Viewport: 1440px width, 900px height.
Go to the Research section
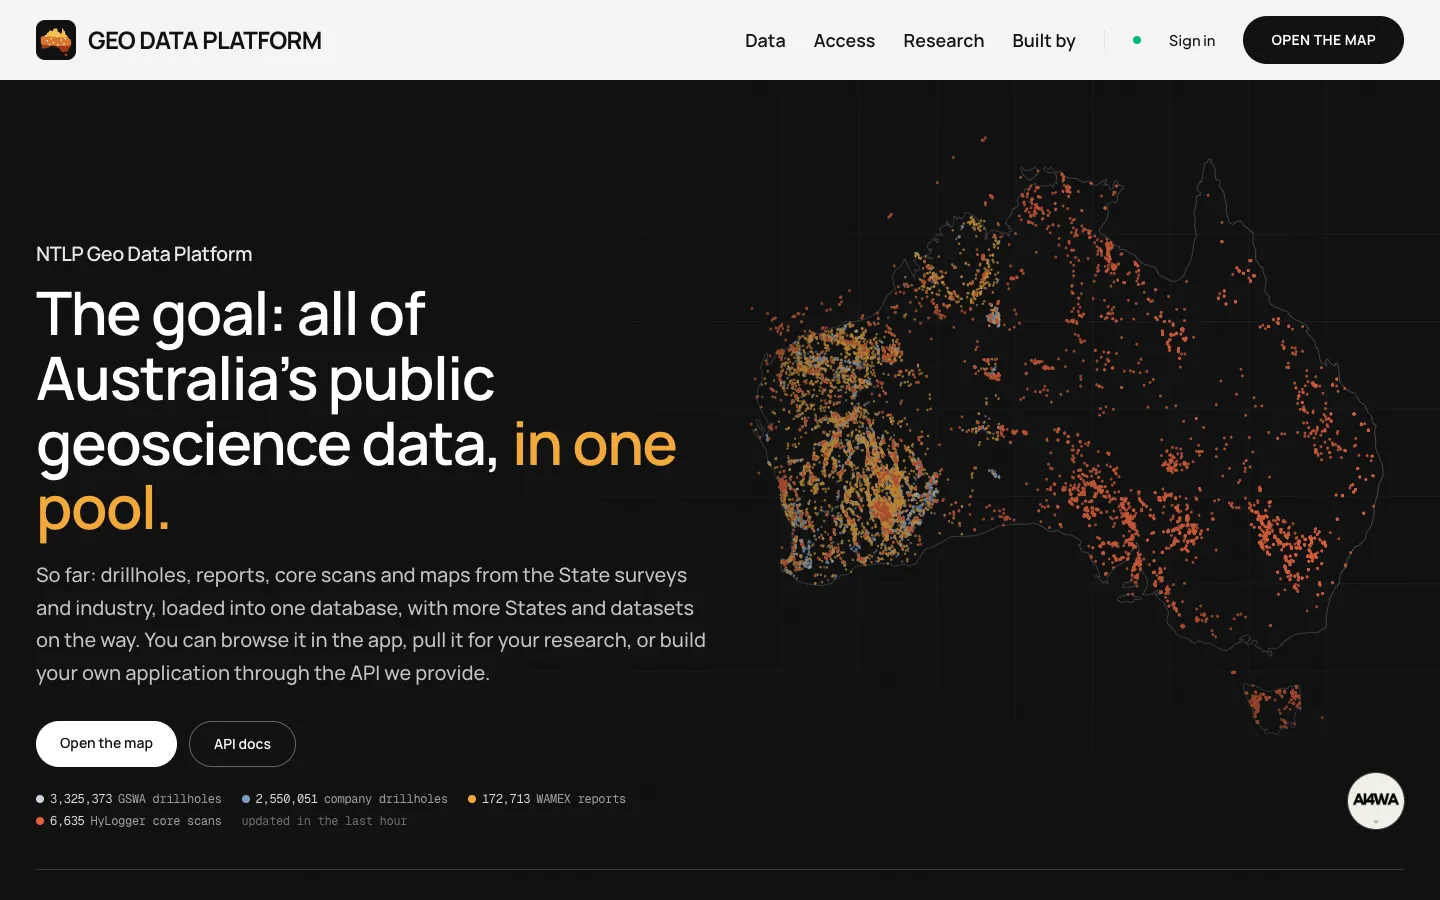click(x=943, y=40)
